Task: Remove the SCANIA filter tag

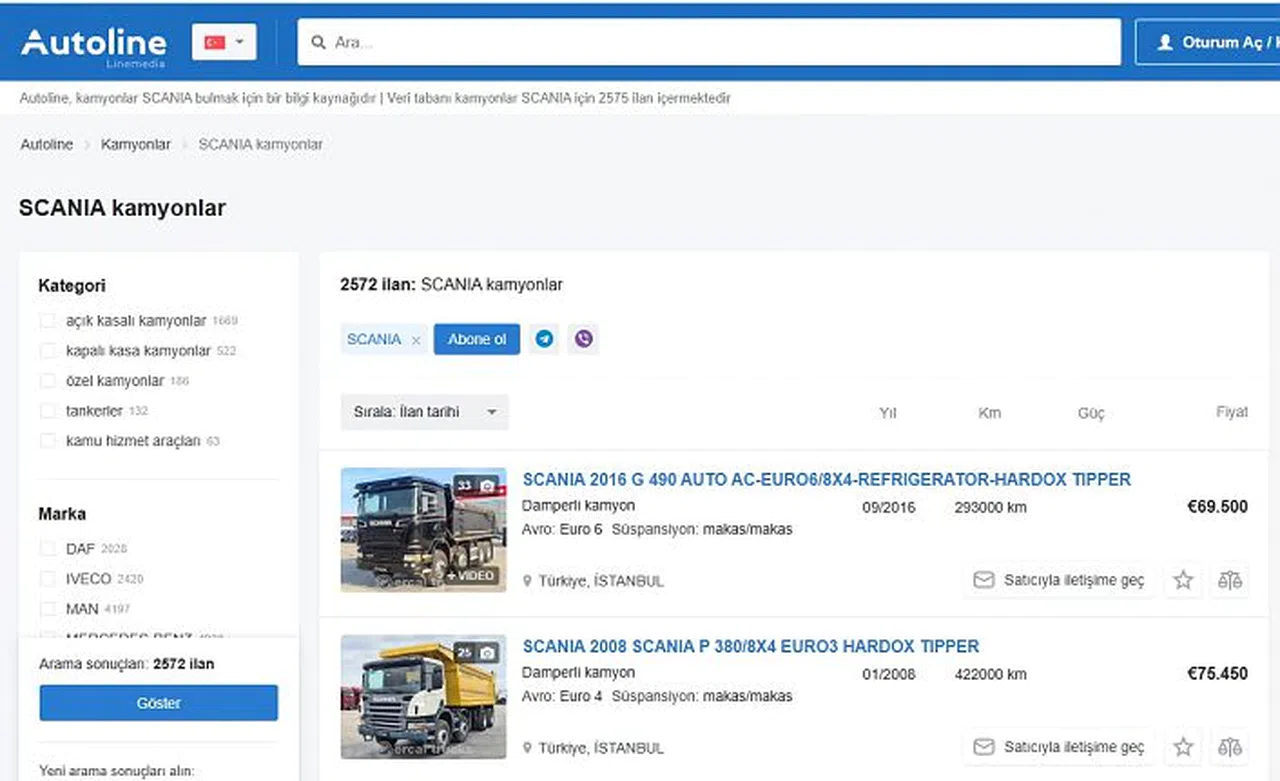Action: pos(416,340)
